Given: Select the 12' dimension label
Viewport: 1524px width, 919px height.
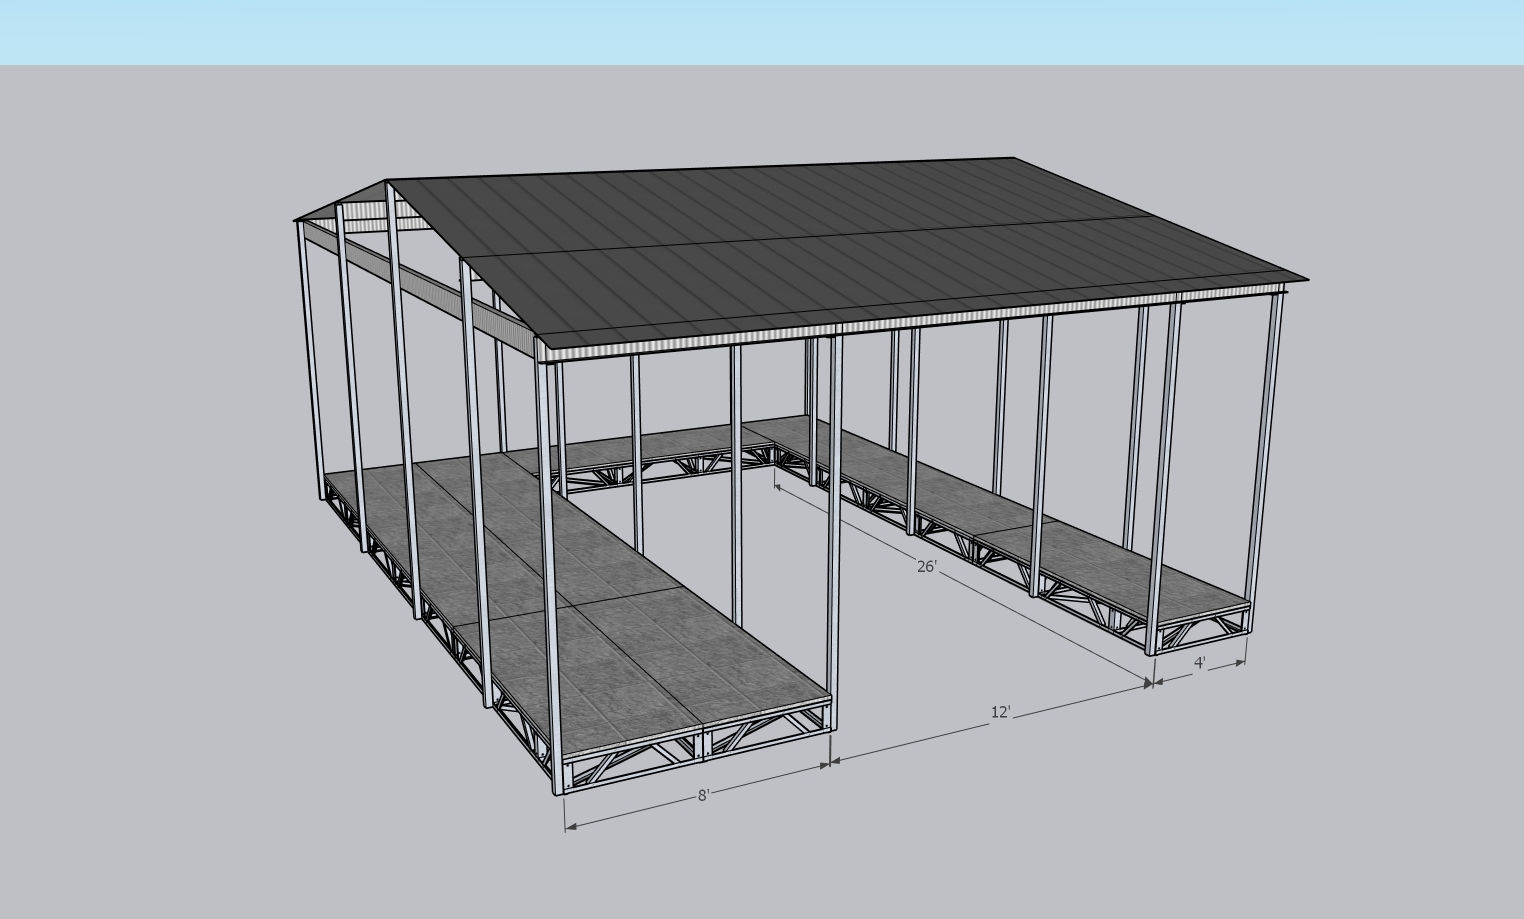Looking at the screenshot, I should coord(999,713).
